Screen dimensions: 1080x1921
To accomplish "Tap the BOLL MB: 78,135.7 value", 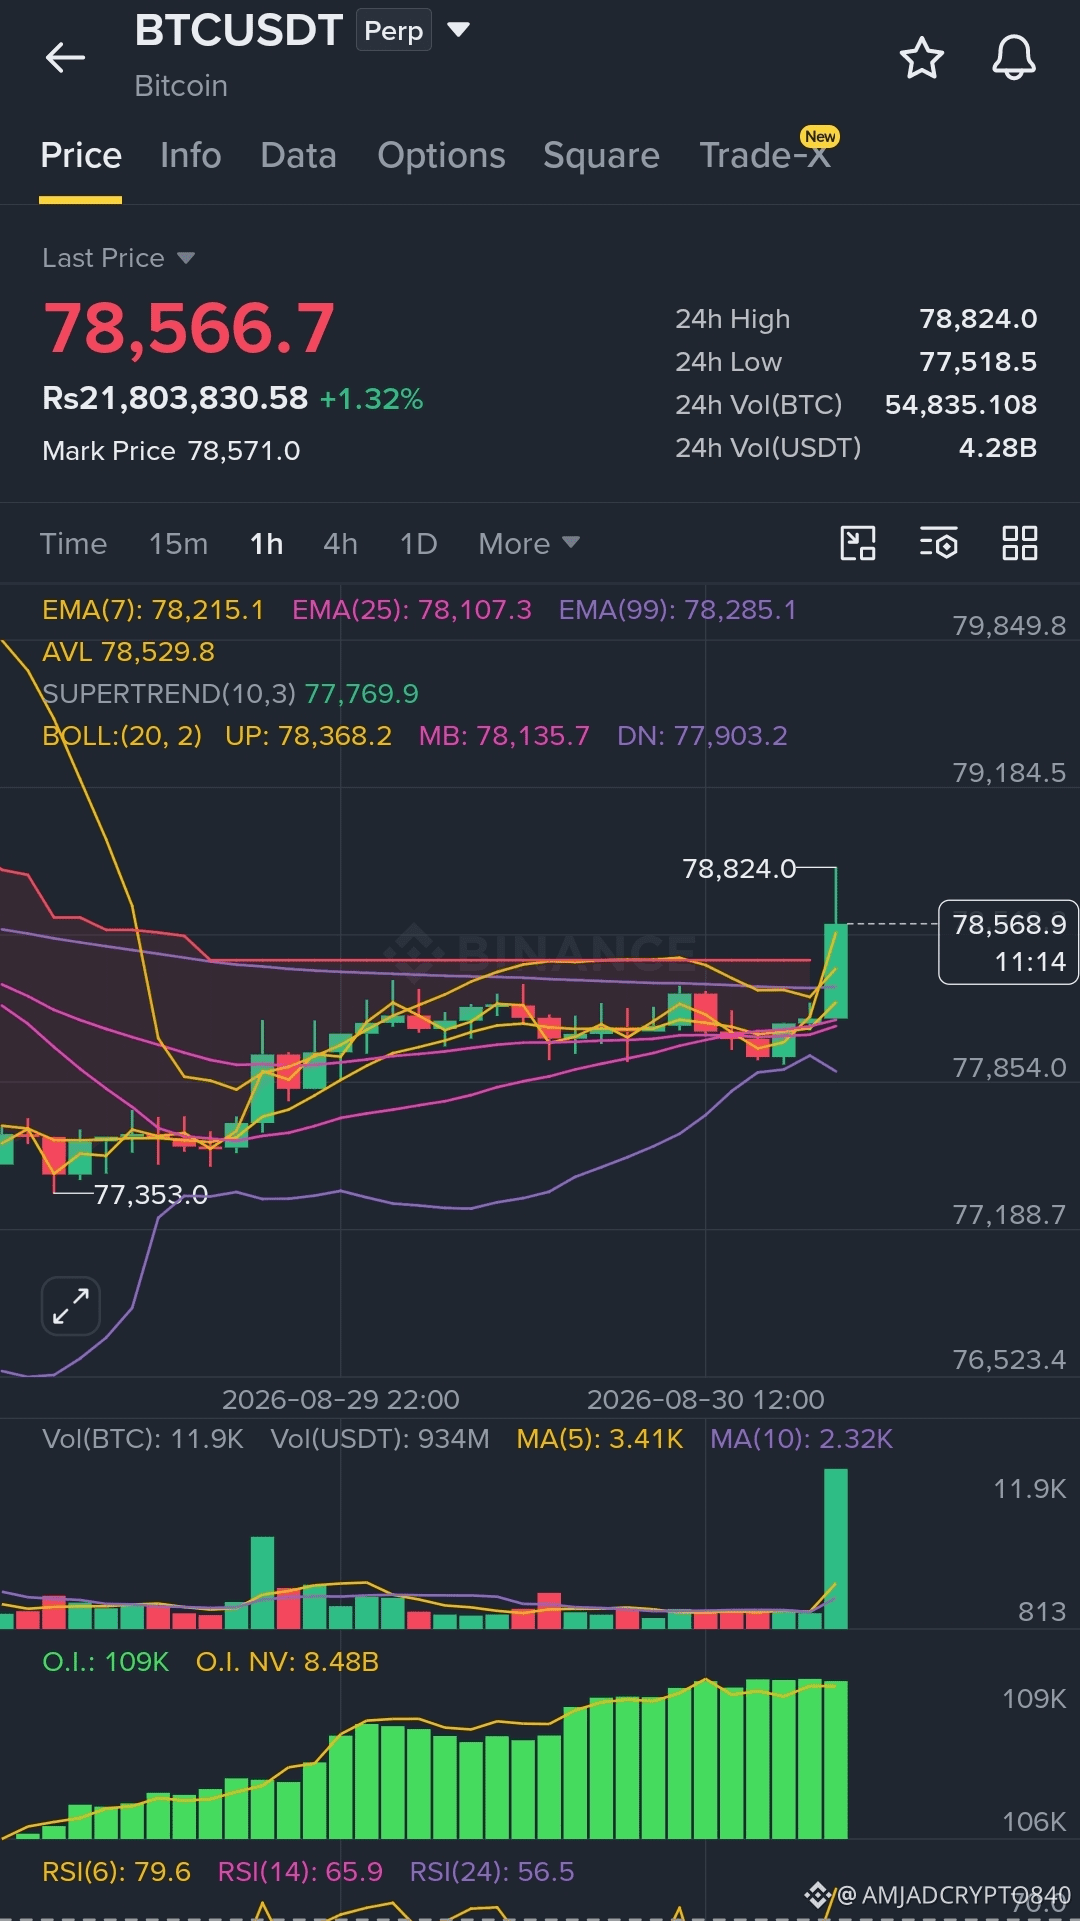I will 504,735.
